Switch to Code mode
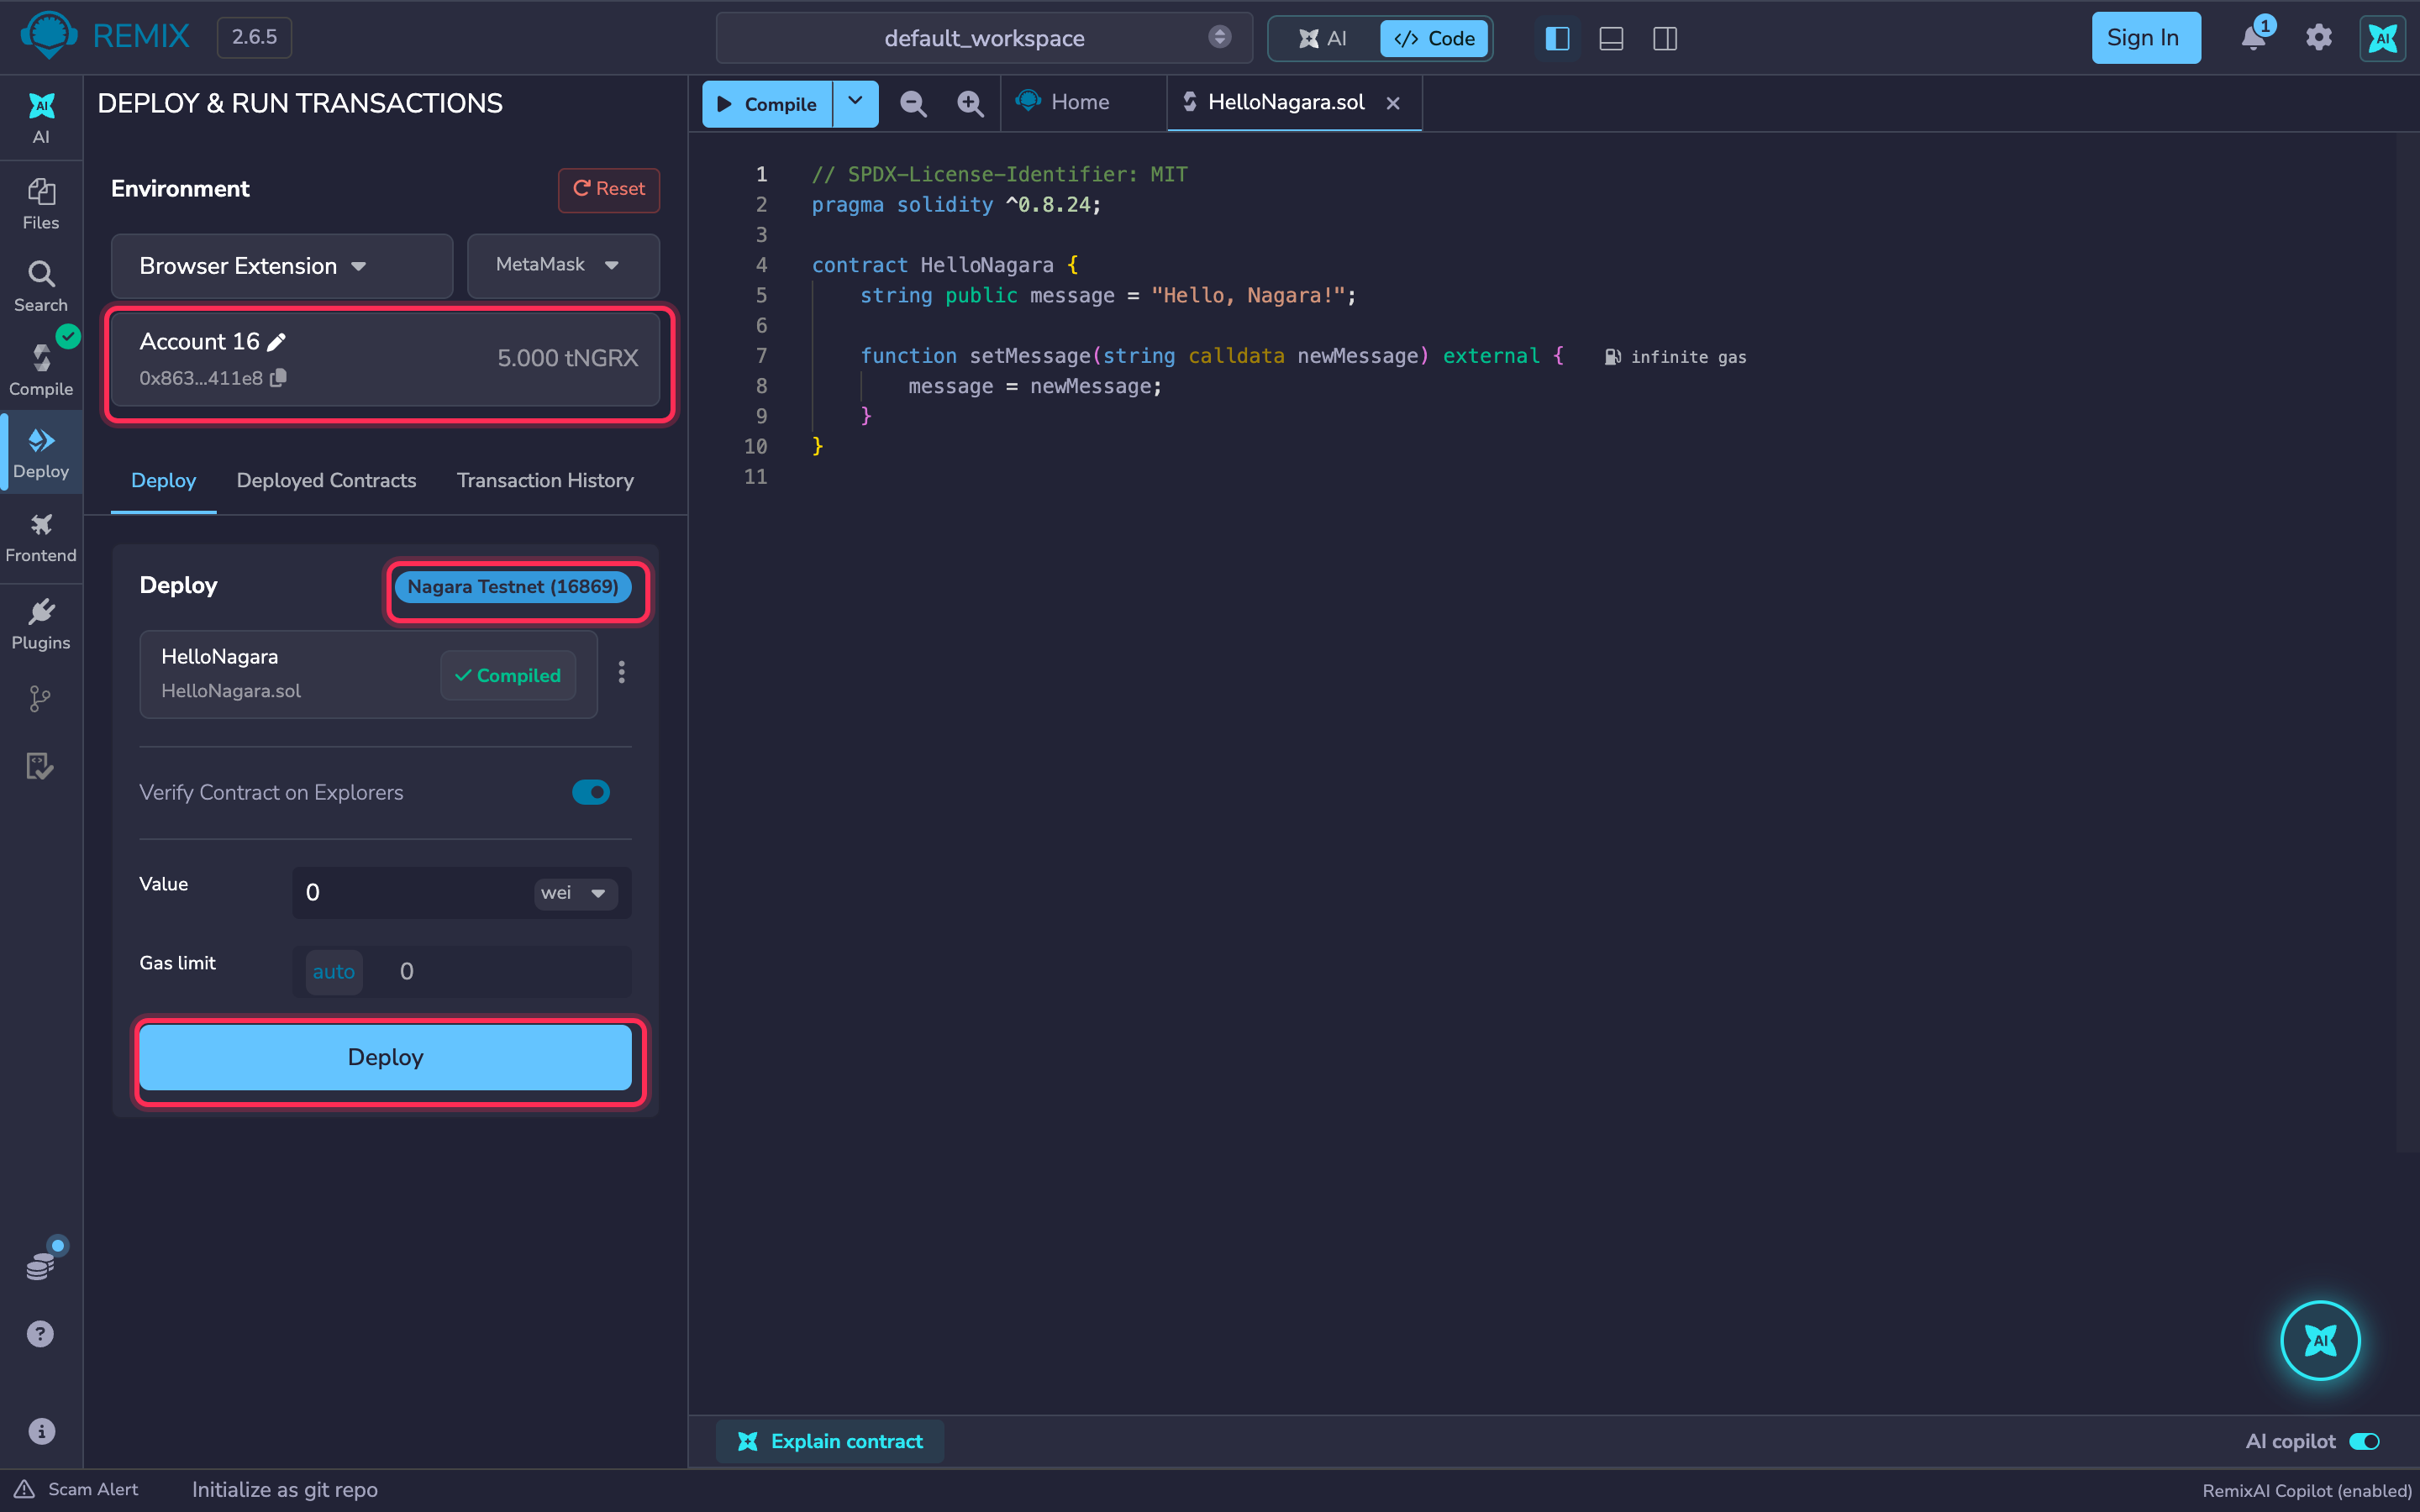 pyautogui.click(x=1435, y=38)
